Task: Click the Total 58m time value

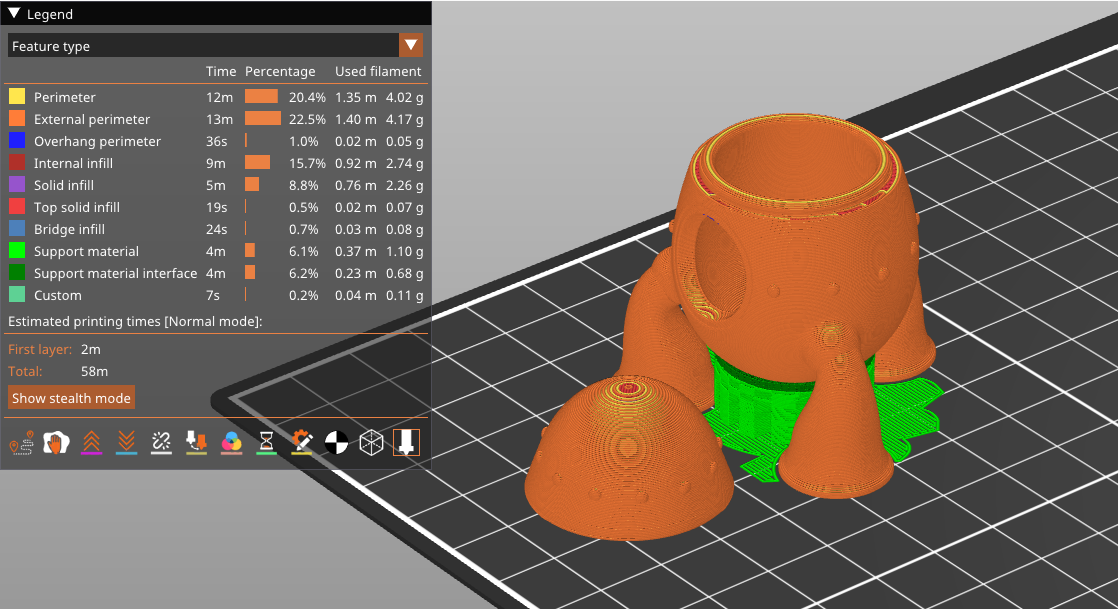Action: pyautogui.click(x=95, y=371)
